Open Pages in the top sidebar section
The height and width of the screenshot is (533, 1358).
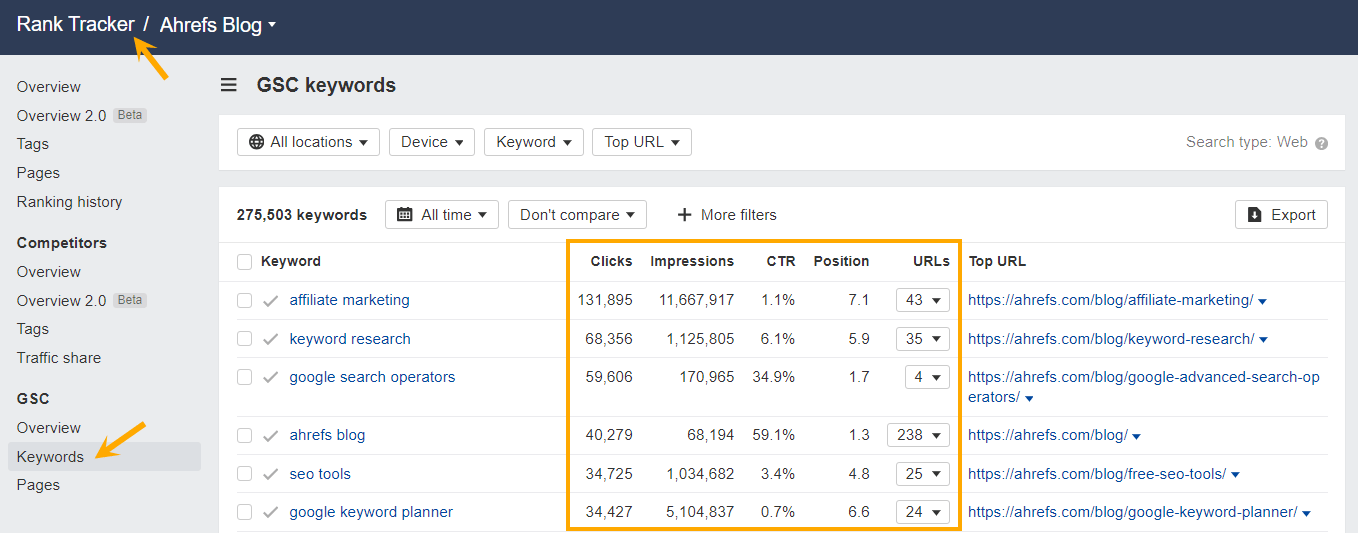click(38, 173)
